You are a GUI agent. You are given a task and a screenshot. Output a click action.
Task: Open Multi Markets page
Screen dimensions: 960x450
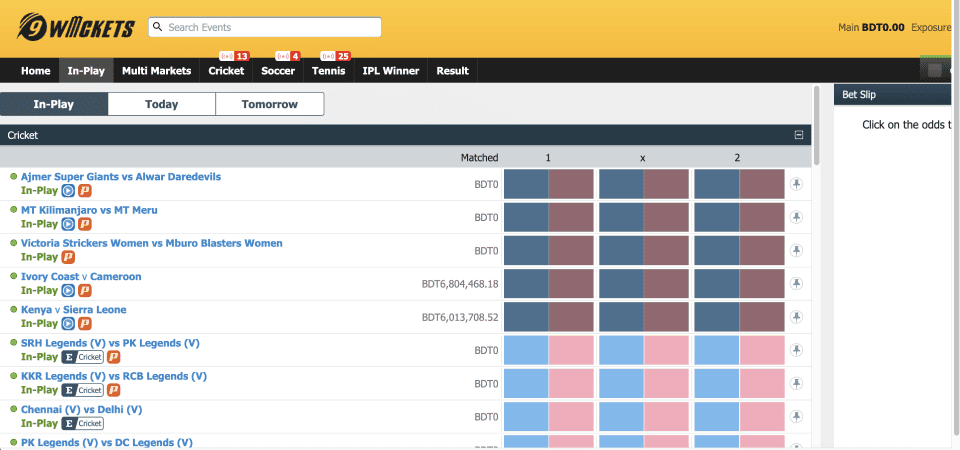tap(157, 71)
